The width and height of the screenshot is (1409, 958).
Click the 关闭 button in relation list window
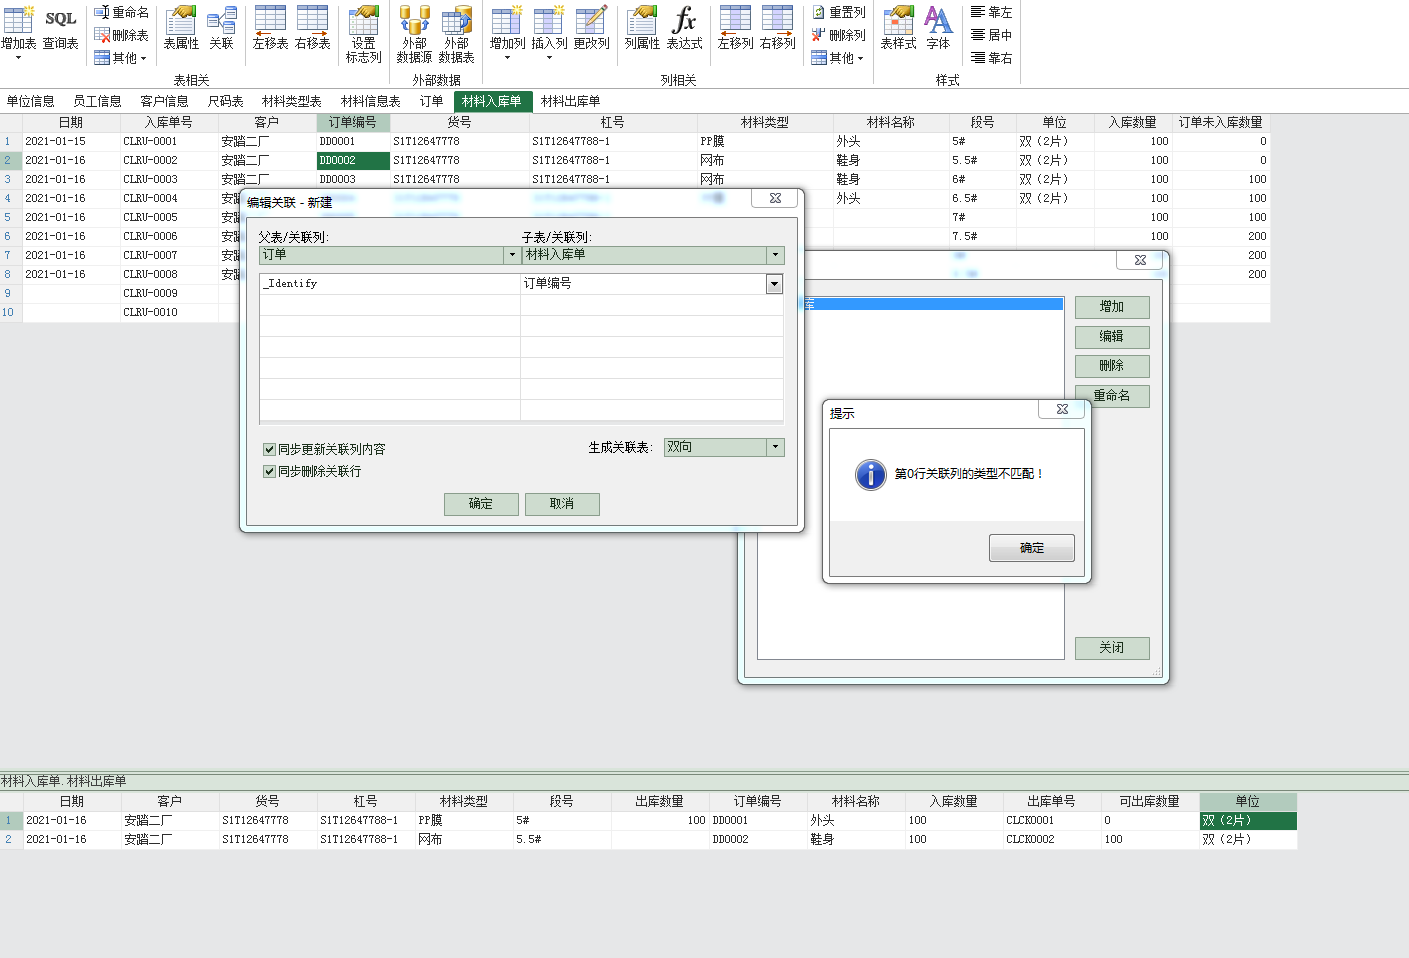[1112, 648]
